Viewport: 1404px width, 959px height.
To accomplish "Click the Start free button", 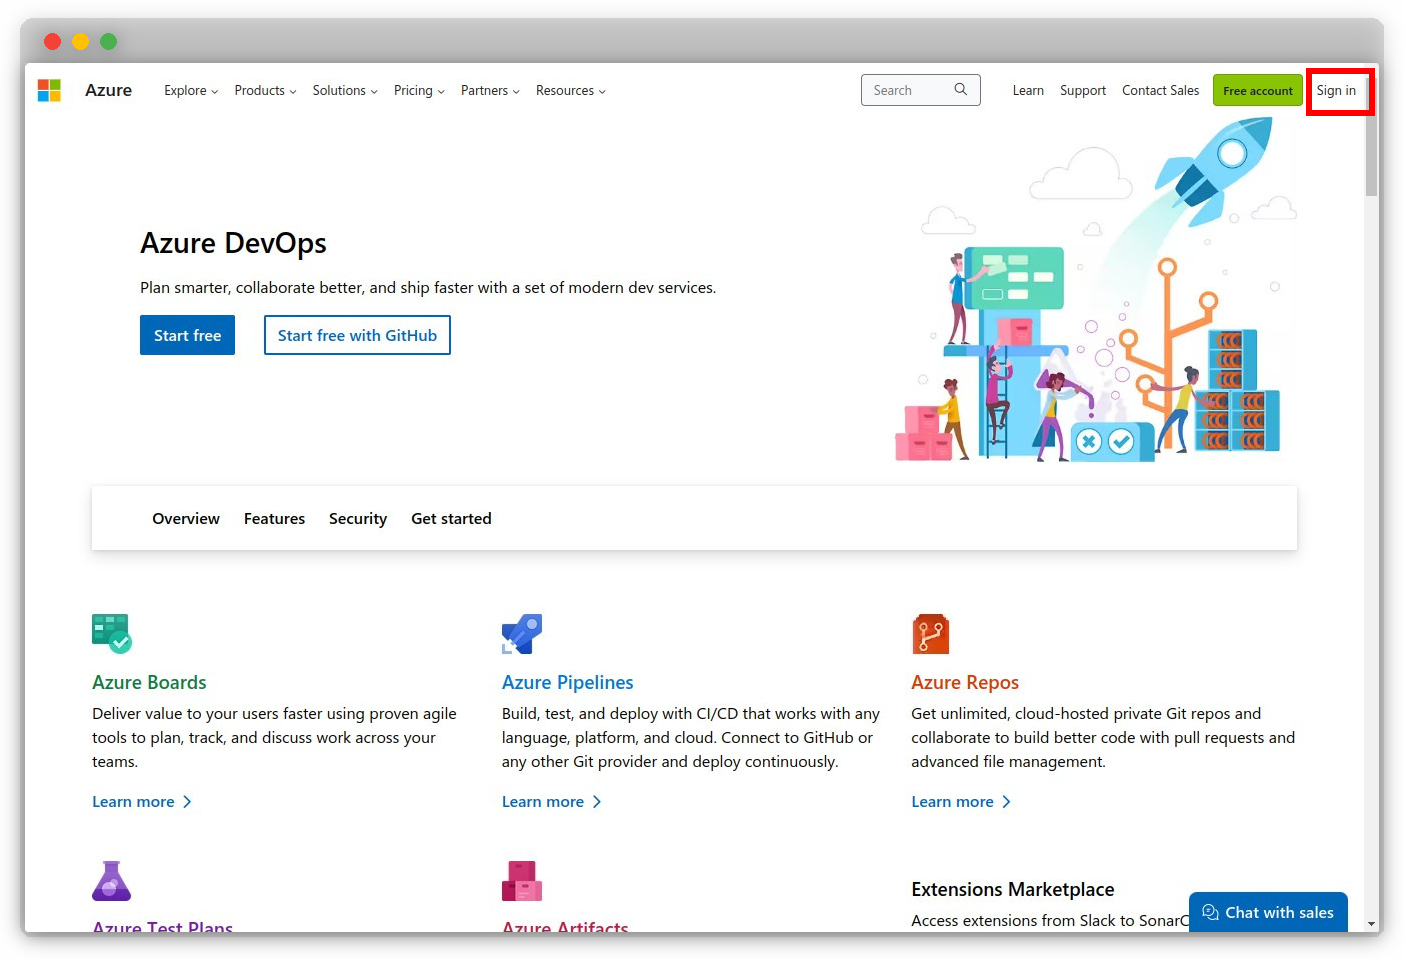I will tap(187, 335).
